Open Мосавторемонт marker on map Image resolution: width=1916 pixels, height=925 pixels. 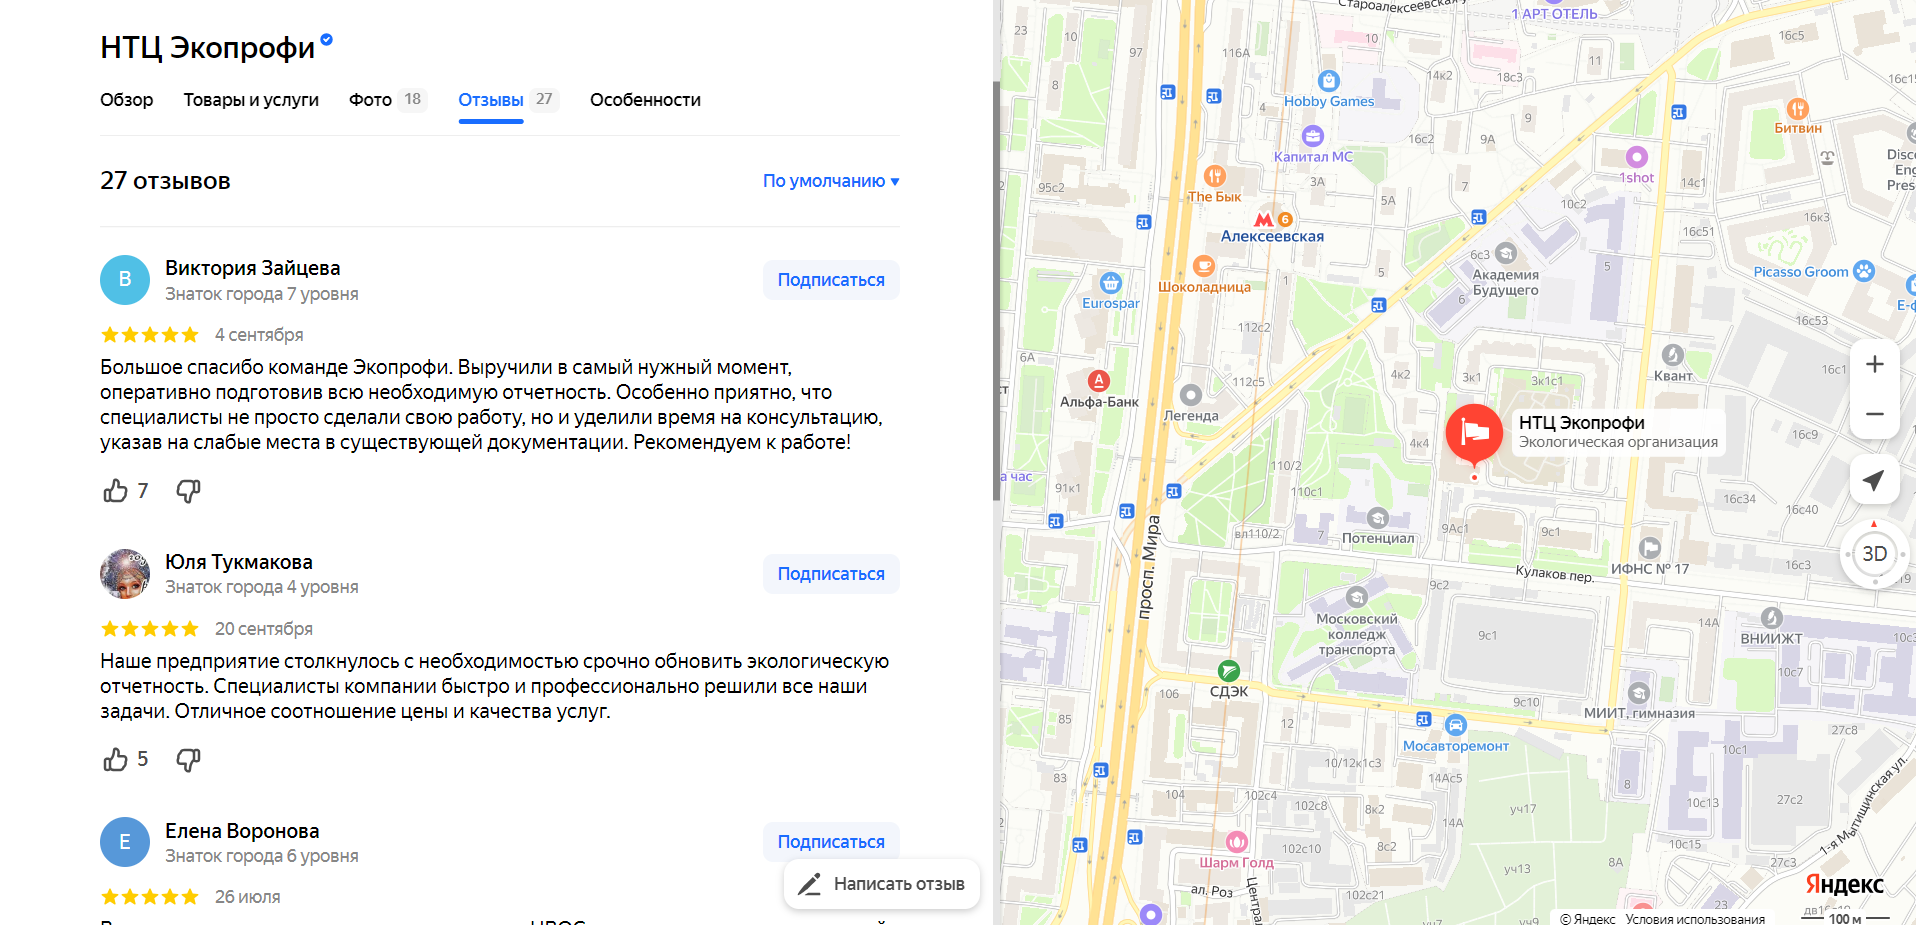click(x=1455, y=725)
